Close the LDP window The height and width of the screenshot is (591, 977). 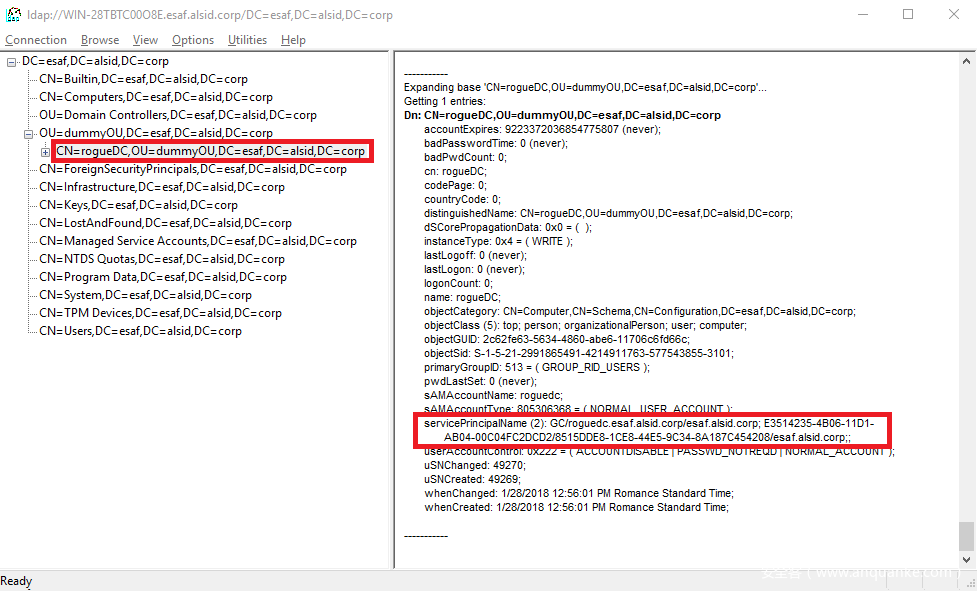click(954, 14)
